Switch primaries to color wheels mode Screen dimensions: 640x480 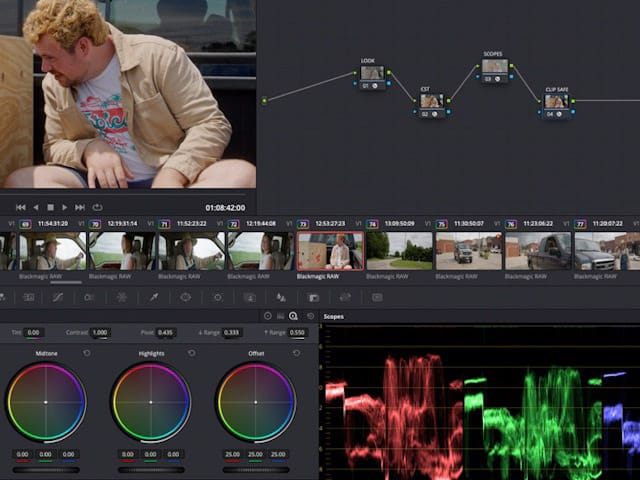pyautogui.click(x=268, y=316)
